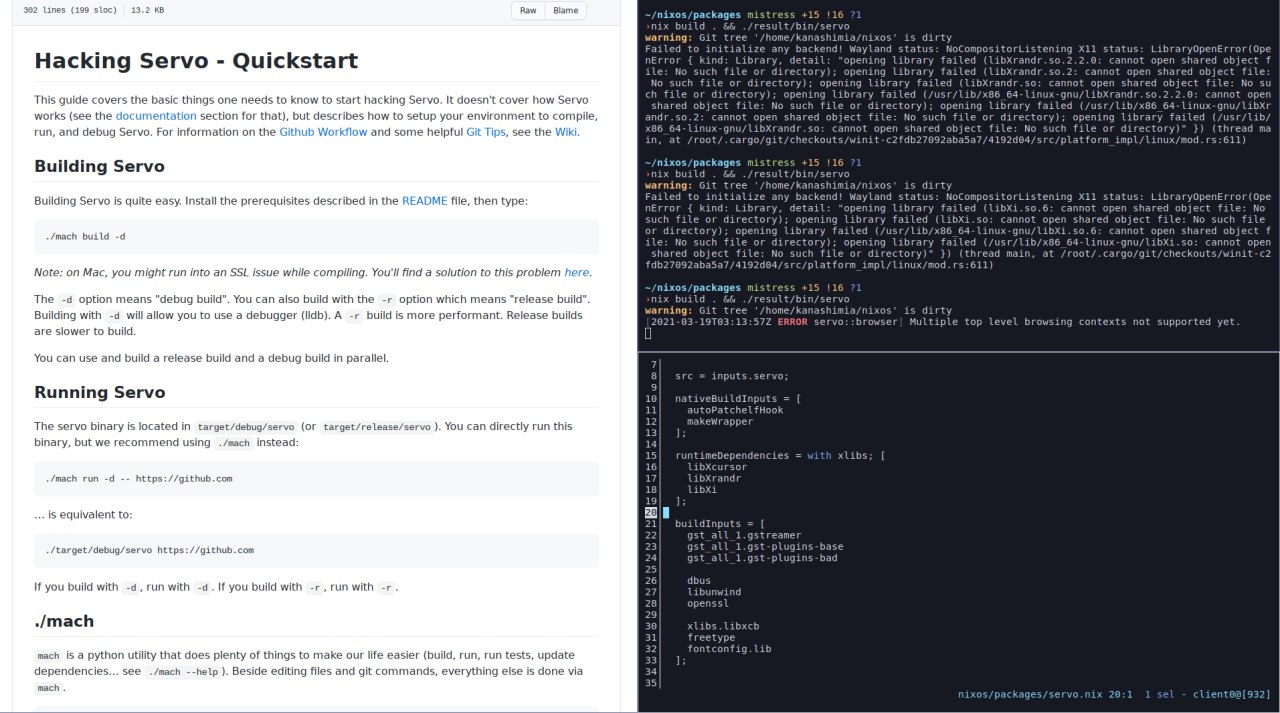Click the Blame button
Screen dimensions: 1280x713
566,10
